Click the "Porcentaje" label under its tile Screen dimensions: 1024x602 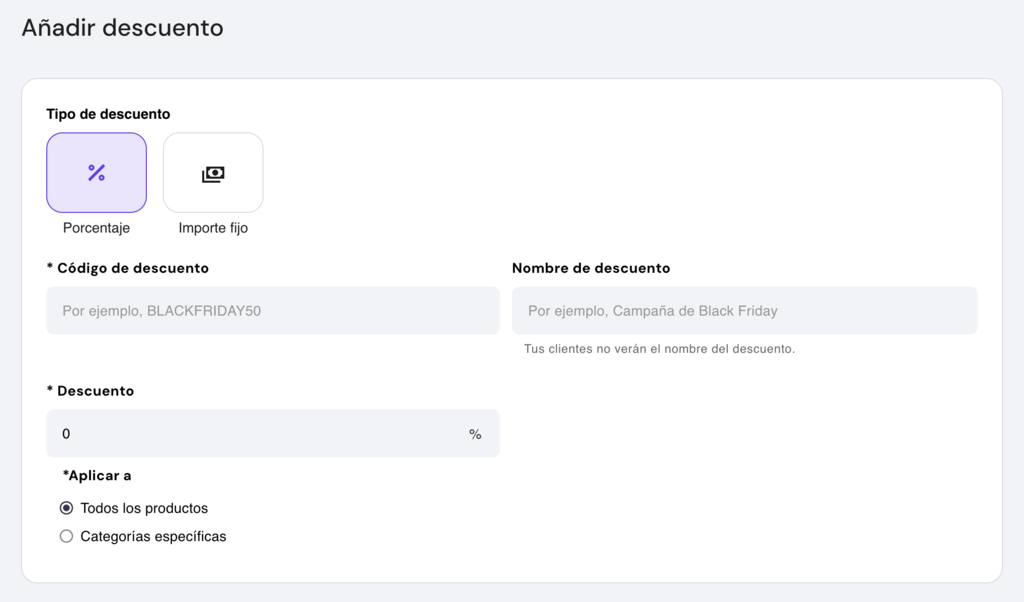[x=96, y=227]
